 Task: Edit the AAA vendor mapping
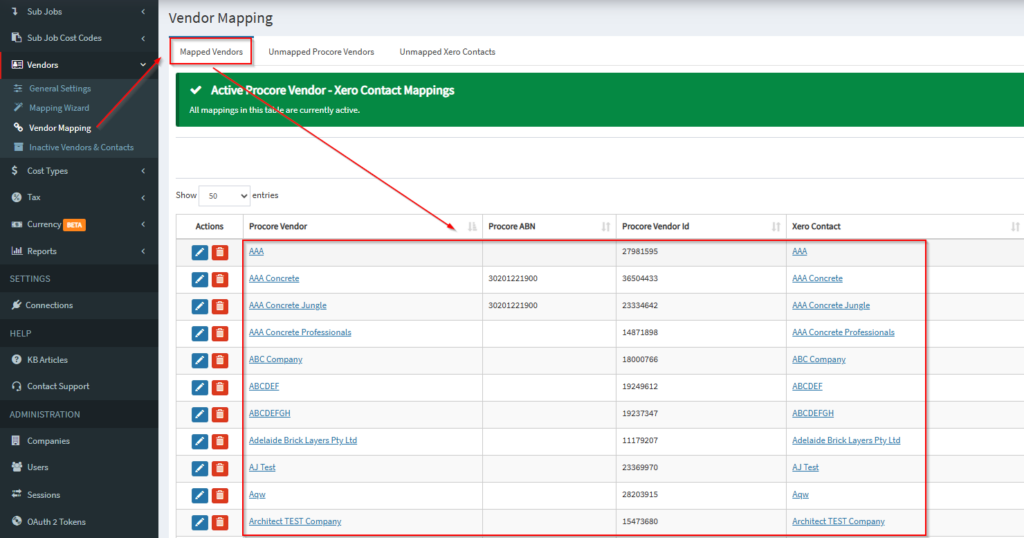[x=200, y=252]
